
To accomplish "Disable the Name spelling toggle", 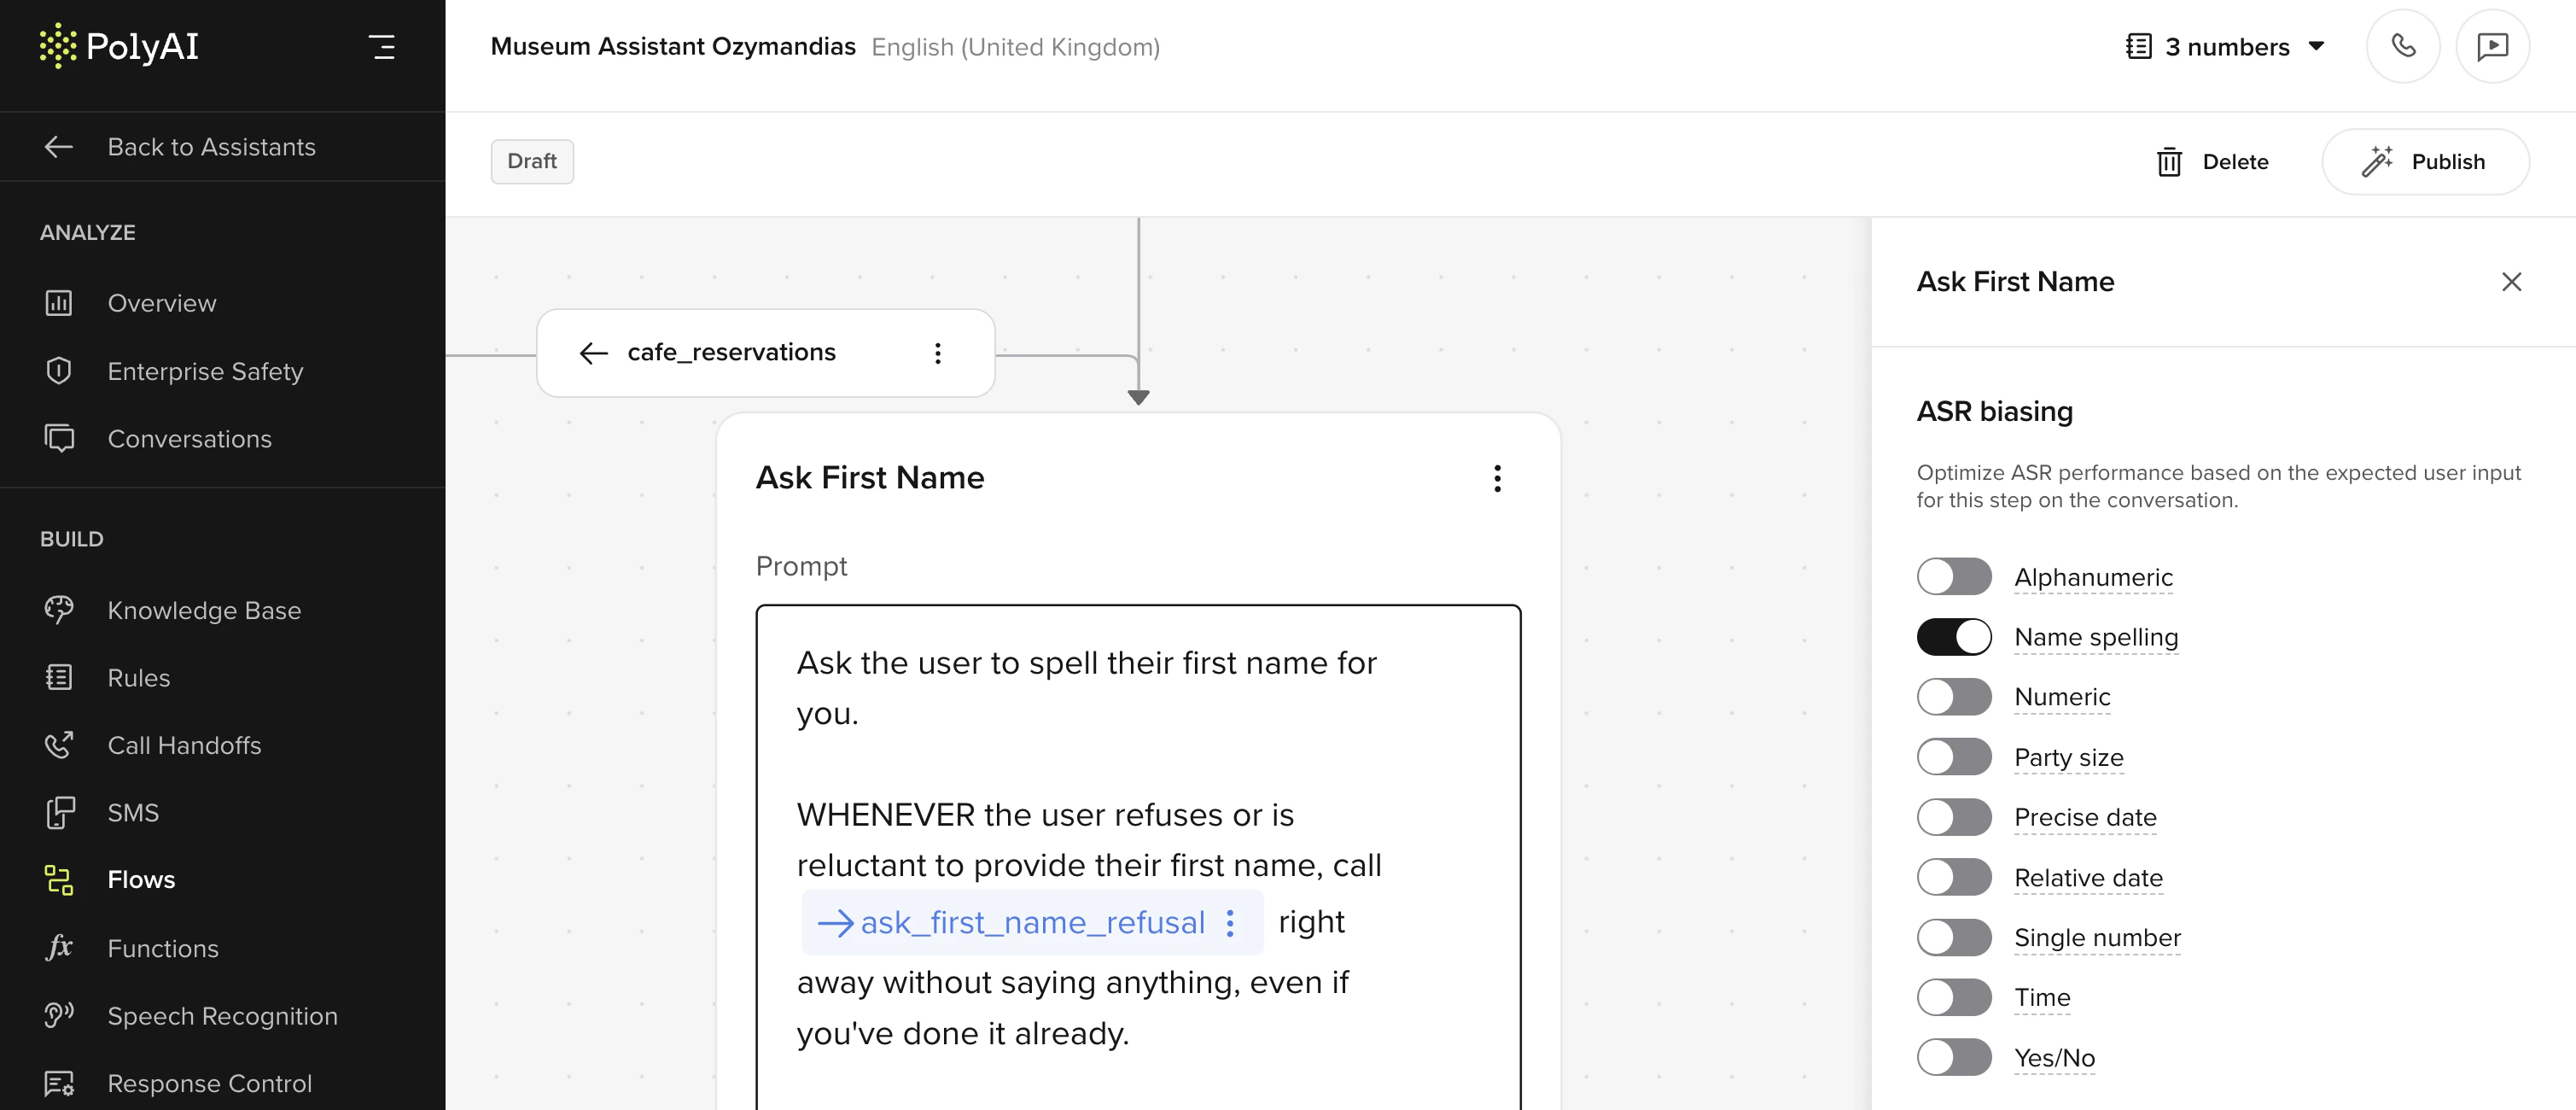I will coord(1953,637).
